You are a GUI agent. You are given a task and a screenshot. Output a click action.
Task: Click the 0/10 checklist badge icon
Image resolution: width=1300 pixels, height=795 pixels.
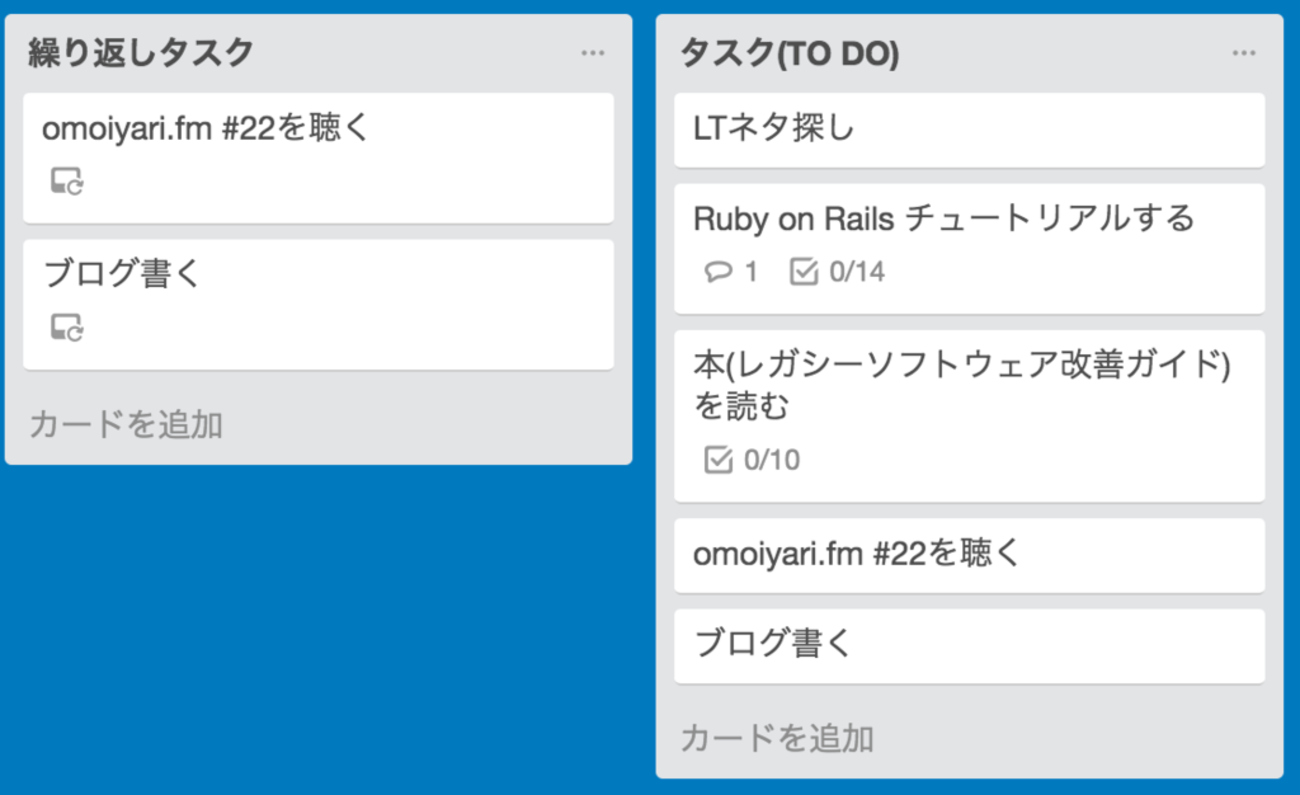tap(718, 460)
